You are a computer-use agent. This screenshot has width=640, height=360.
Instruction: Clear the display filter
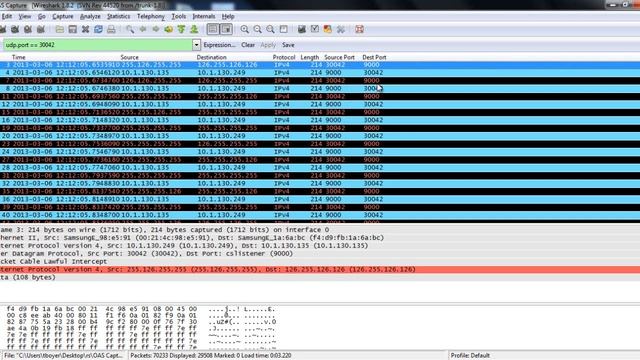point(248,45)
